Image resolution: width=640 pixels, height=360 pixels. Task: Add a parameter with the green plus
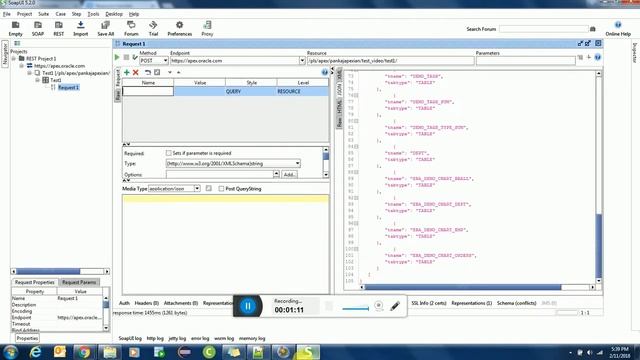coord(127,72)
